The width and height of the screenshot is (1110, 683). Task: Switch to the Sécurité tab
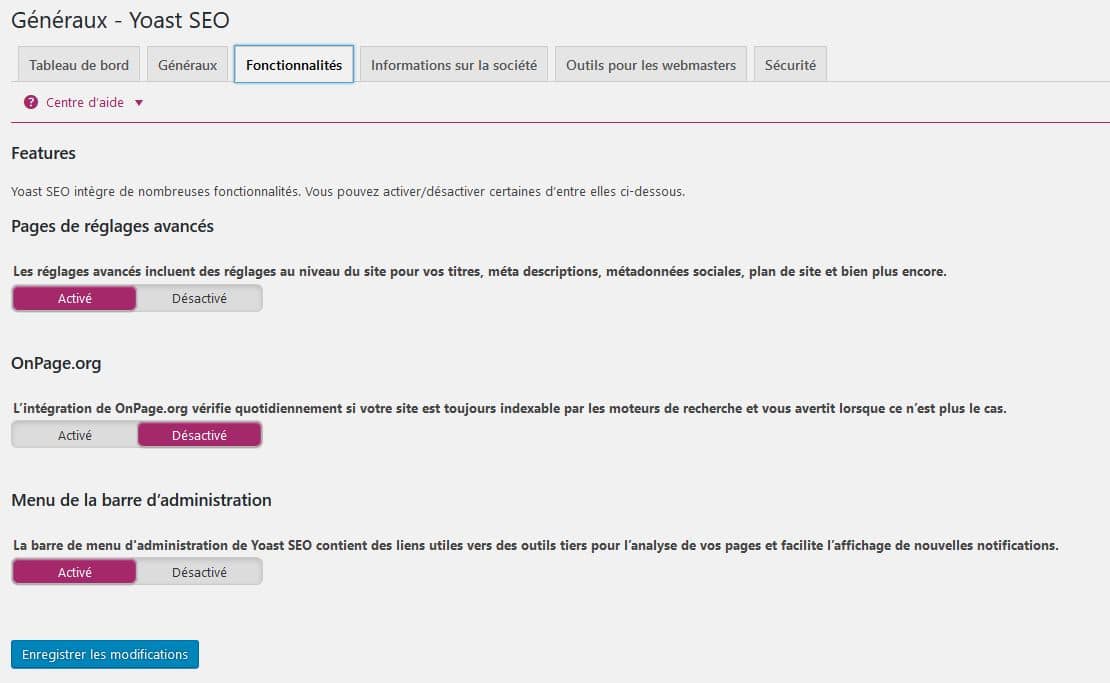pos(790,65)
